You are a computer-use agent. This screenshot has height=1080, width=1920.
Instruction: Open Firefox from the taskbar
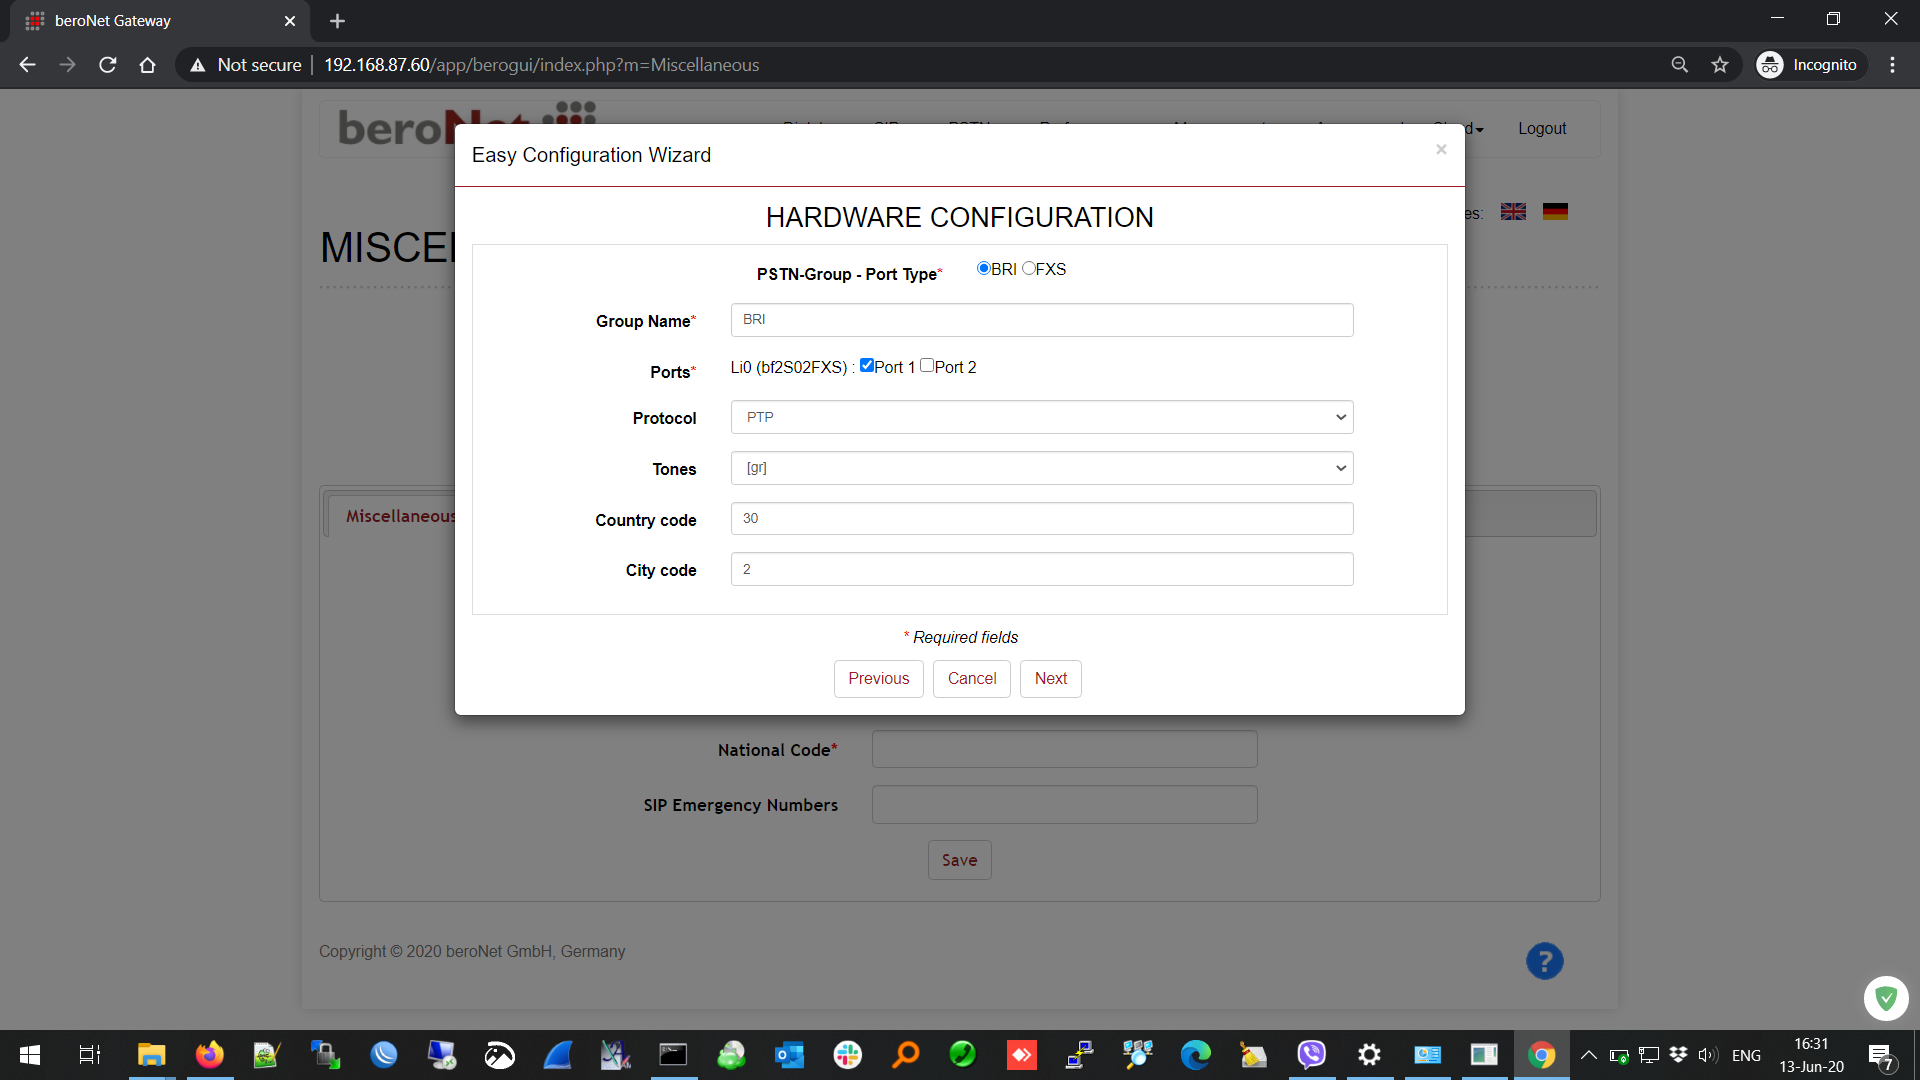point(209,1054)
